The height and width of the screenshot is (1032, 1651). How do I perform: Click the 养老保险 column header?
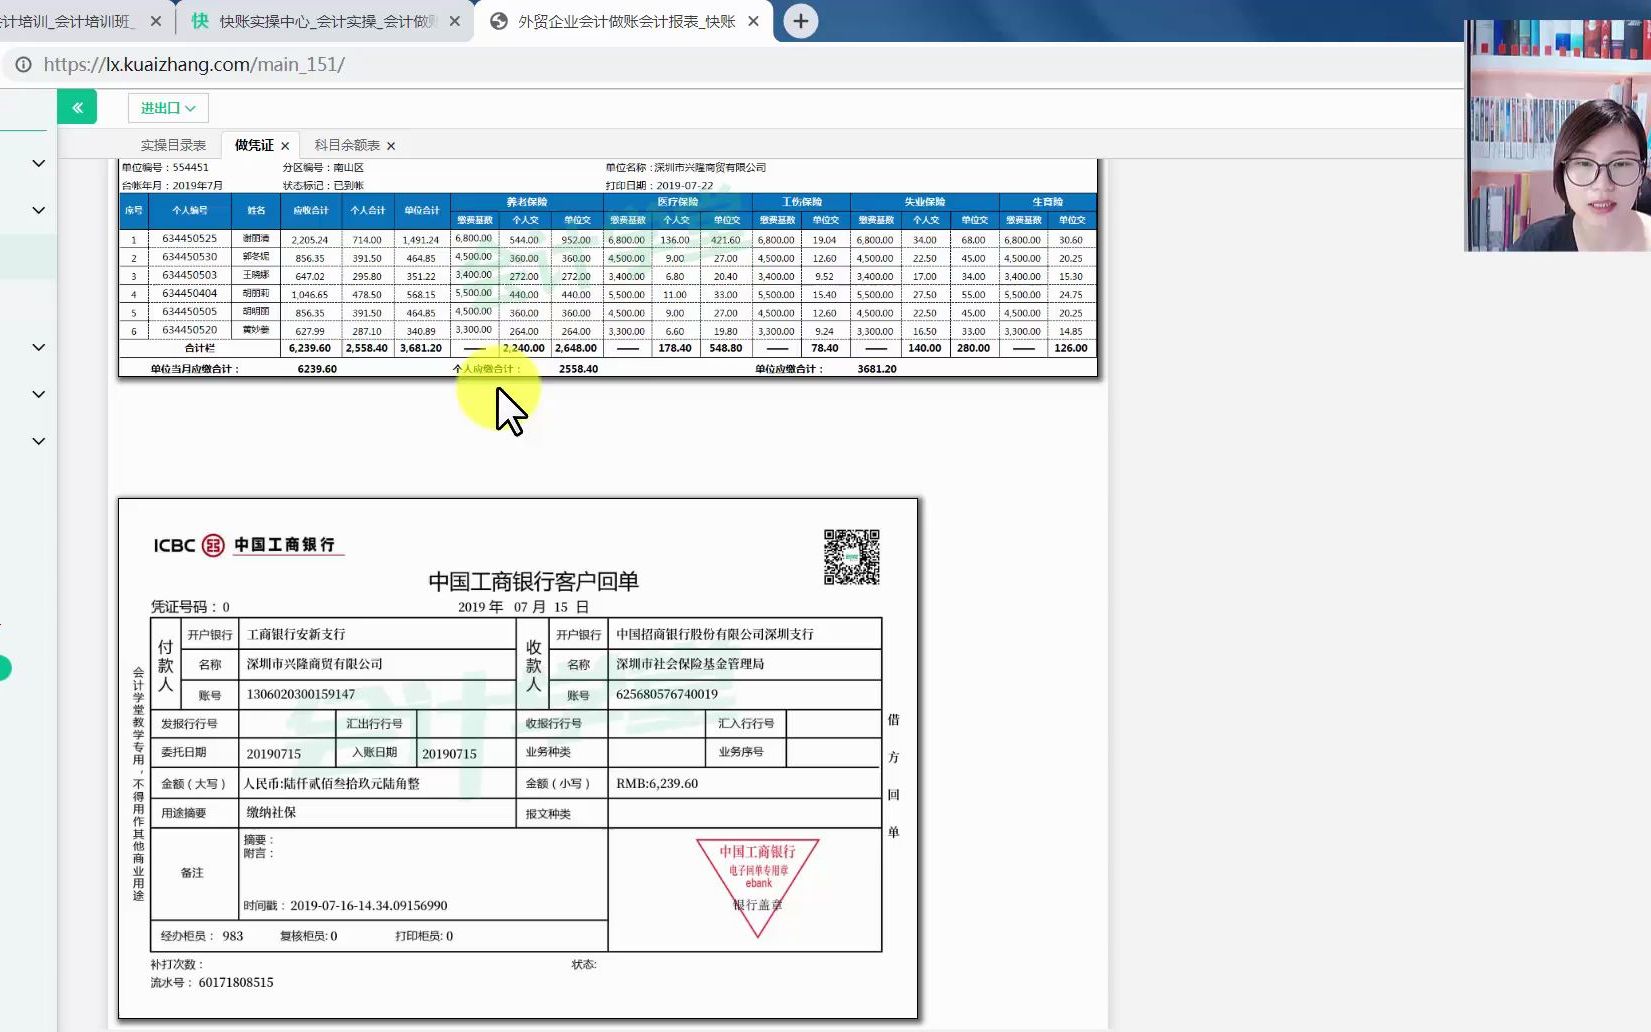tap(526, 201)
